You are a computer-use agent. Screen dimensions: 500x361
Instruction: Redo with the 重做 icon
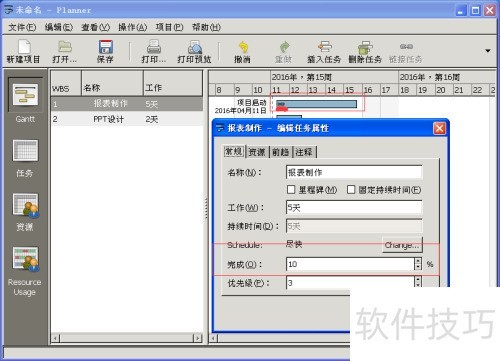[x=283, y=51]
